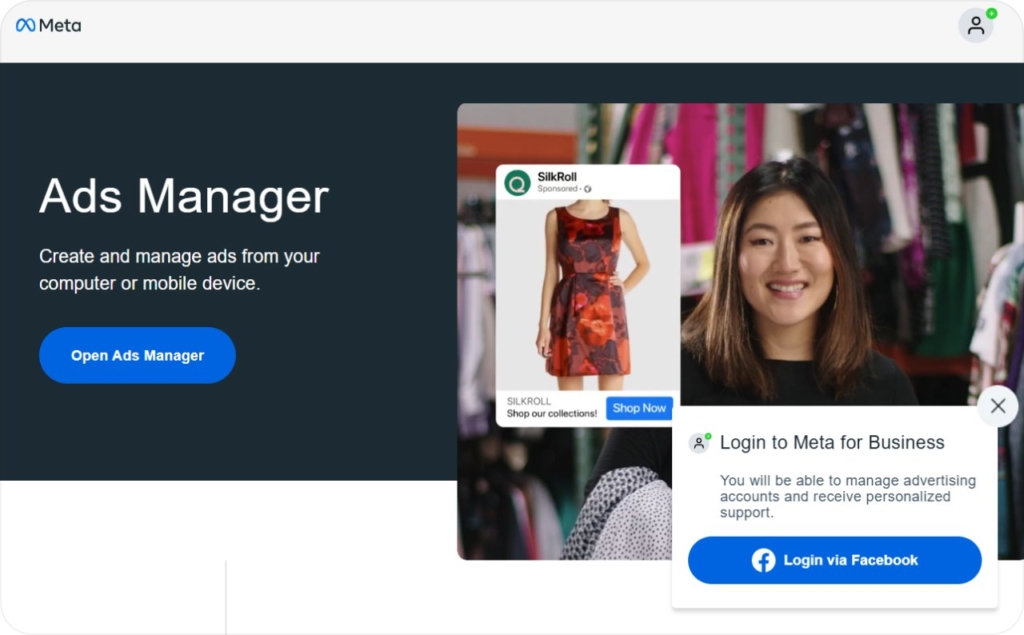Open the user profile icon in header

click(x=976, y=25)
